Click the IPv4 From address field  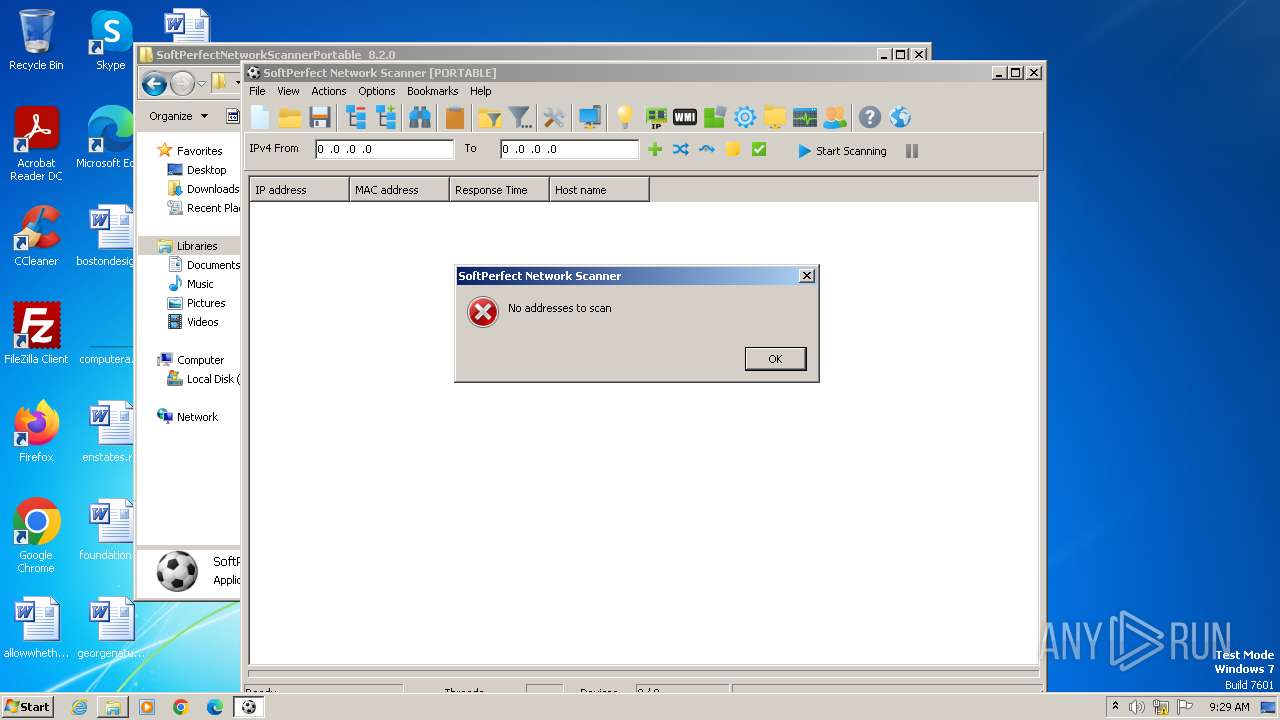click(384, 150)
